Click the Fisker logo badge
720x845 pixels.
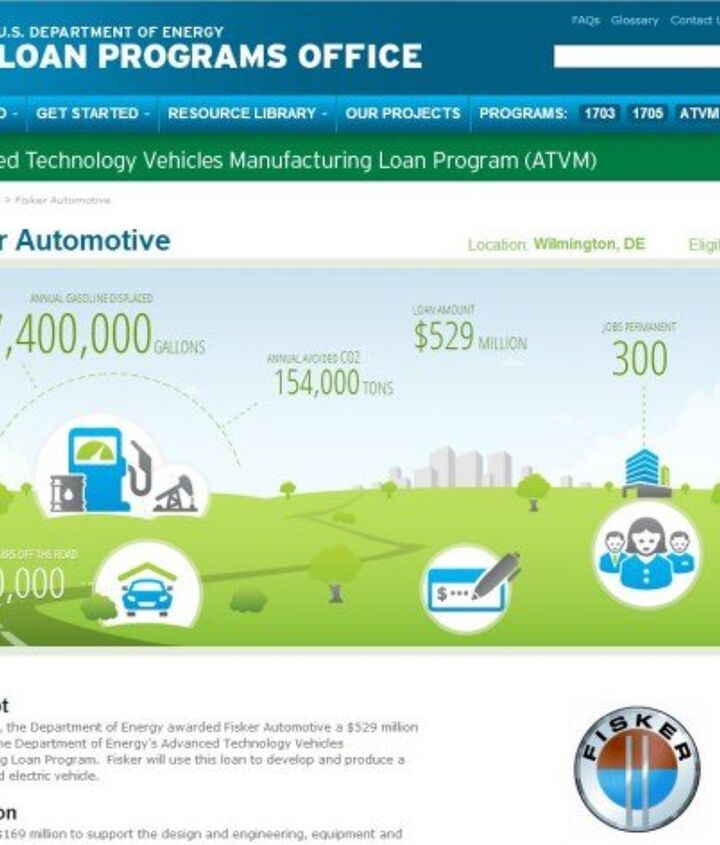tap(636, 767)
